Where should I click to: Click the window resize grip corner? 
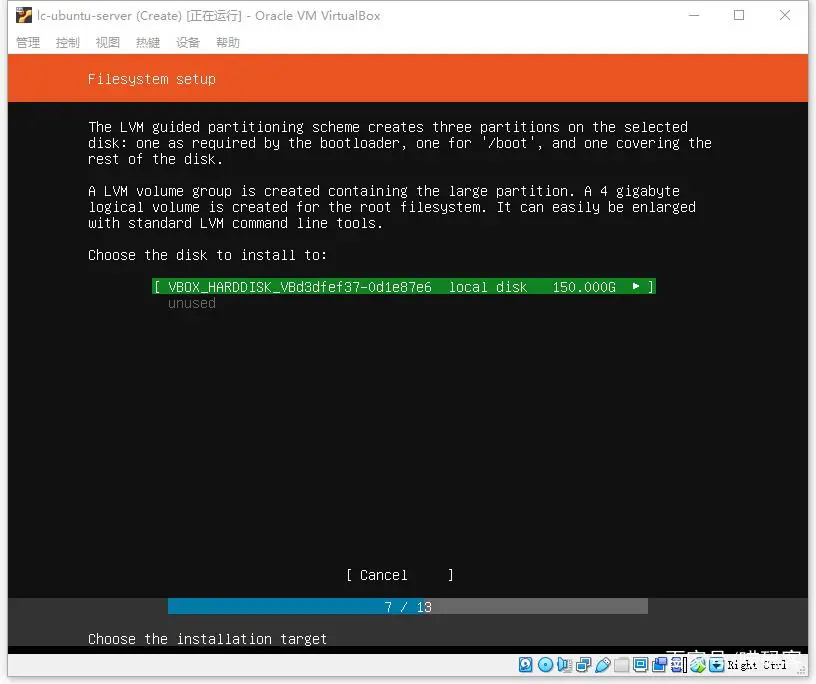click(x=801, y=670)
